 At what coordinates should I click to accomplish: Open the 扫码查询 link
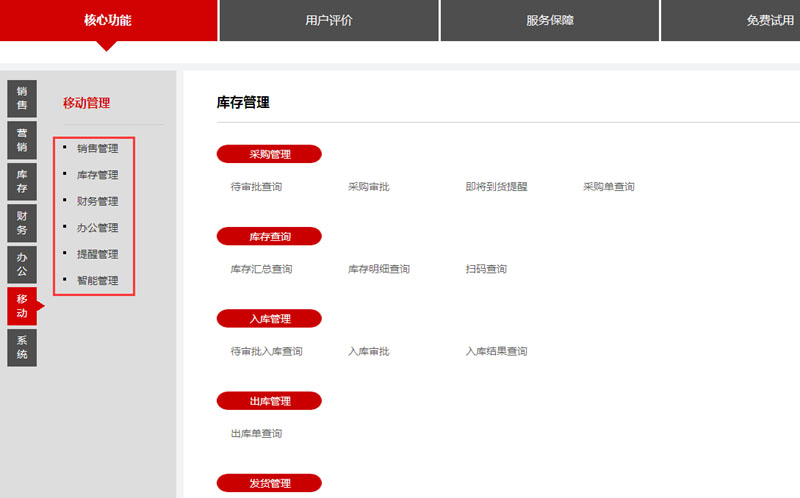486,269
